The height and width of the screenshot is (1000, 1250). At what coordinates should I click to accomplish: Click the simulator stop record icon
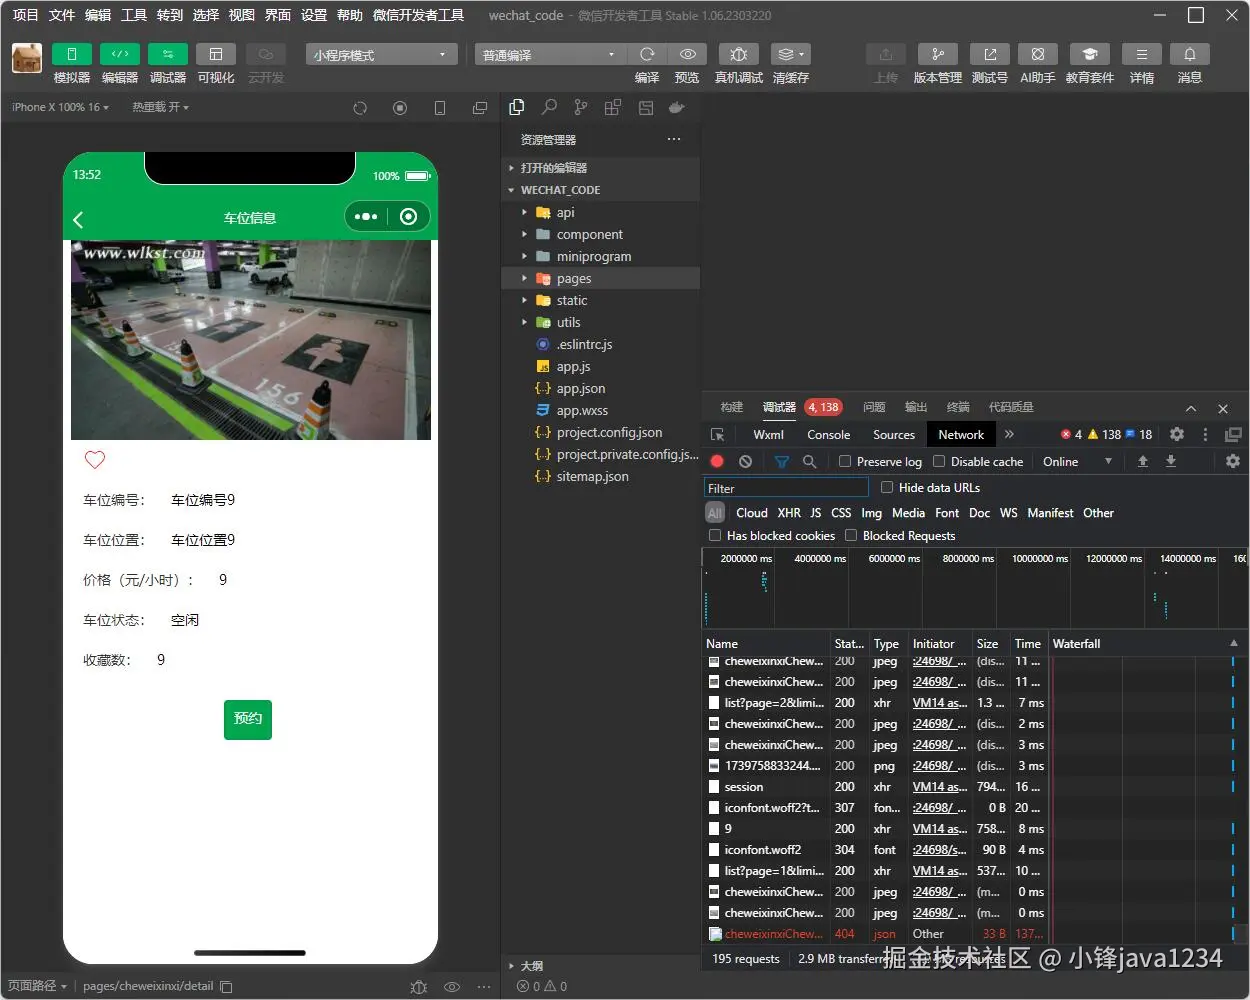[x=400, y=108]
